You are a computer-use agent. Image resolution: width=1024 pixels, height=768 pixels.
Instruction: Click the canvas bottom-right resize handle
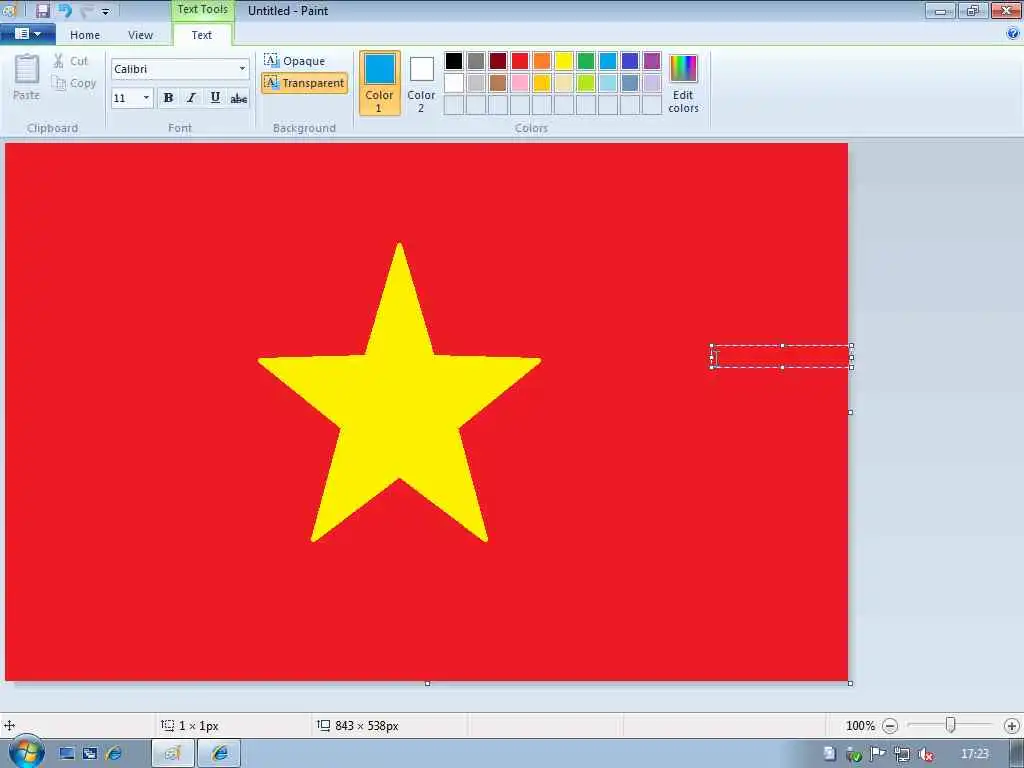(x=850, y=683)
